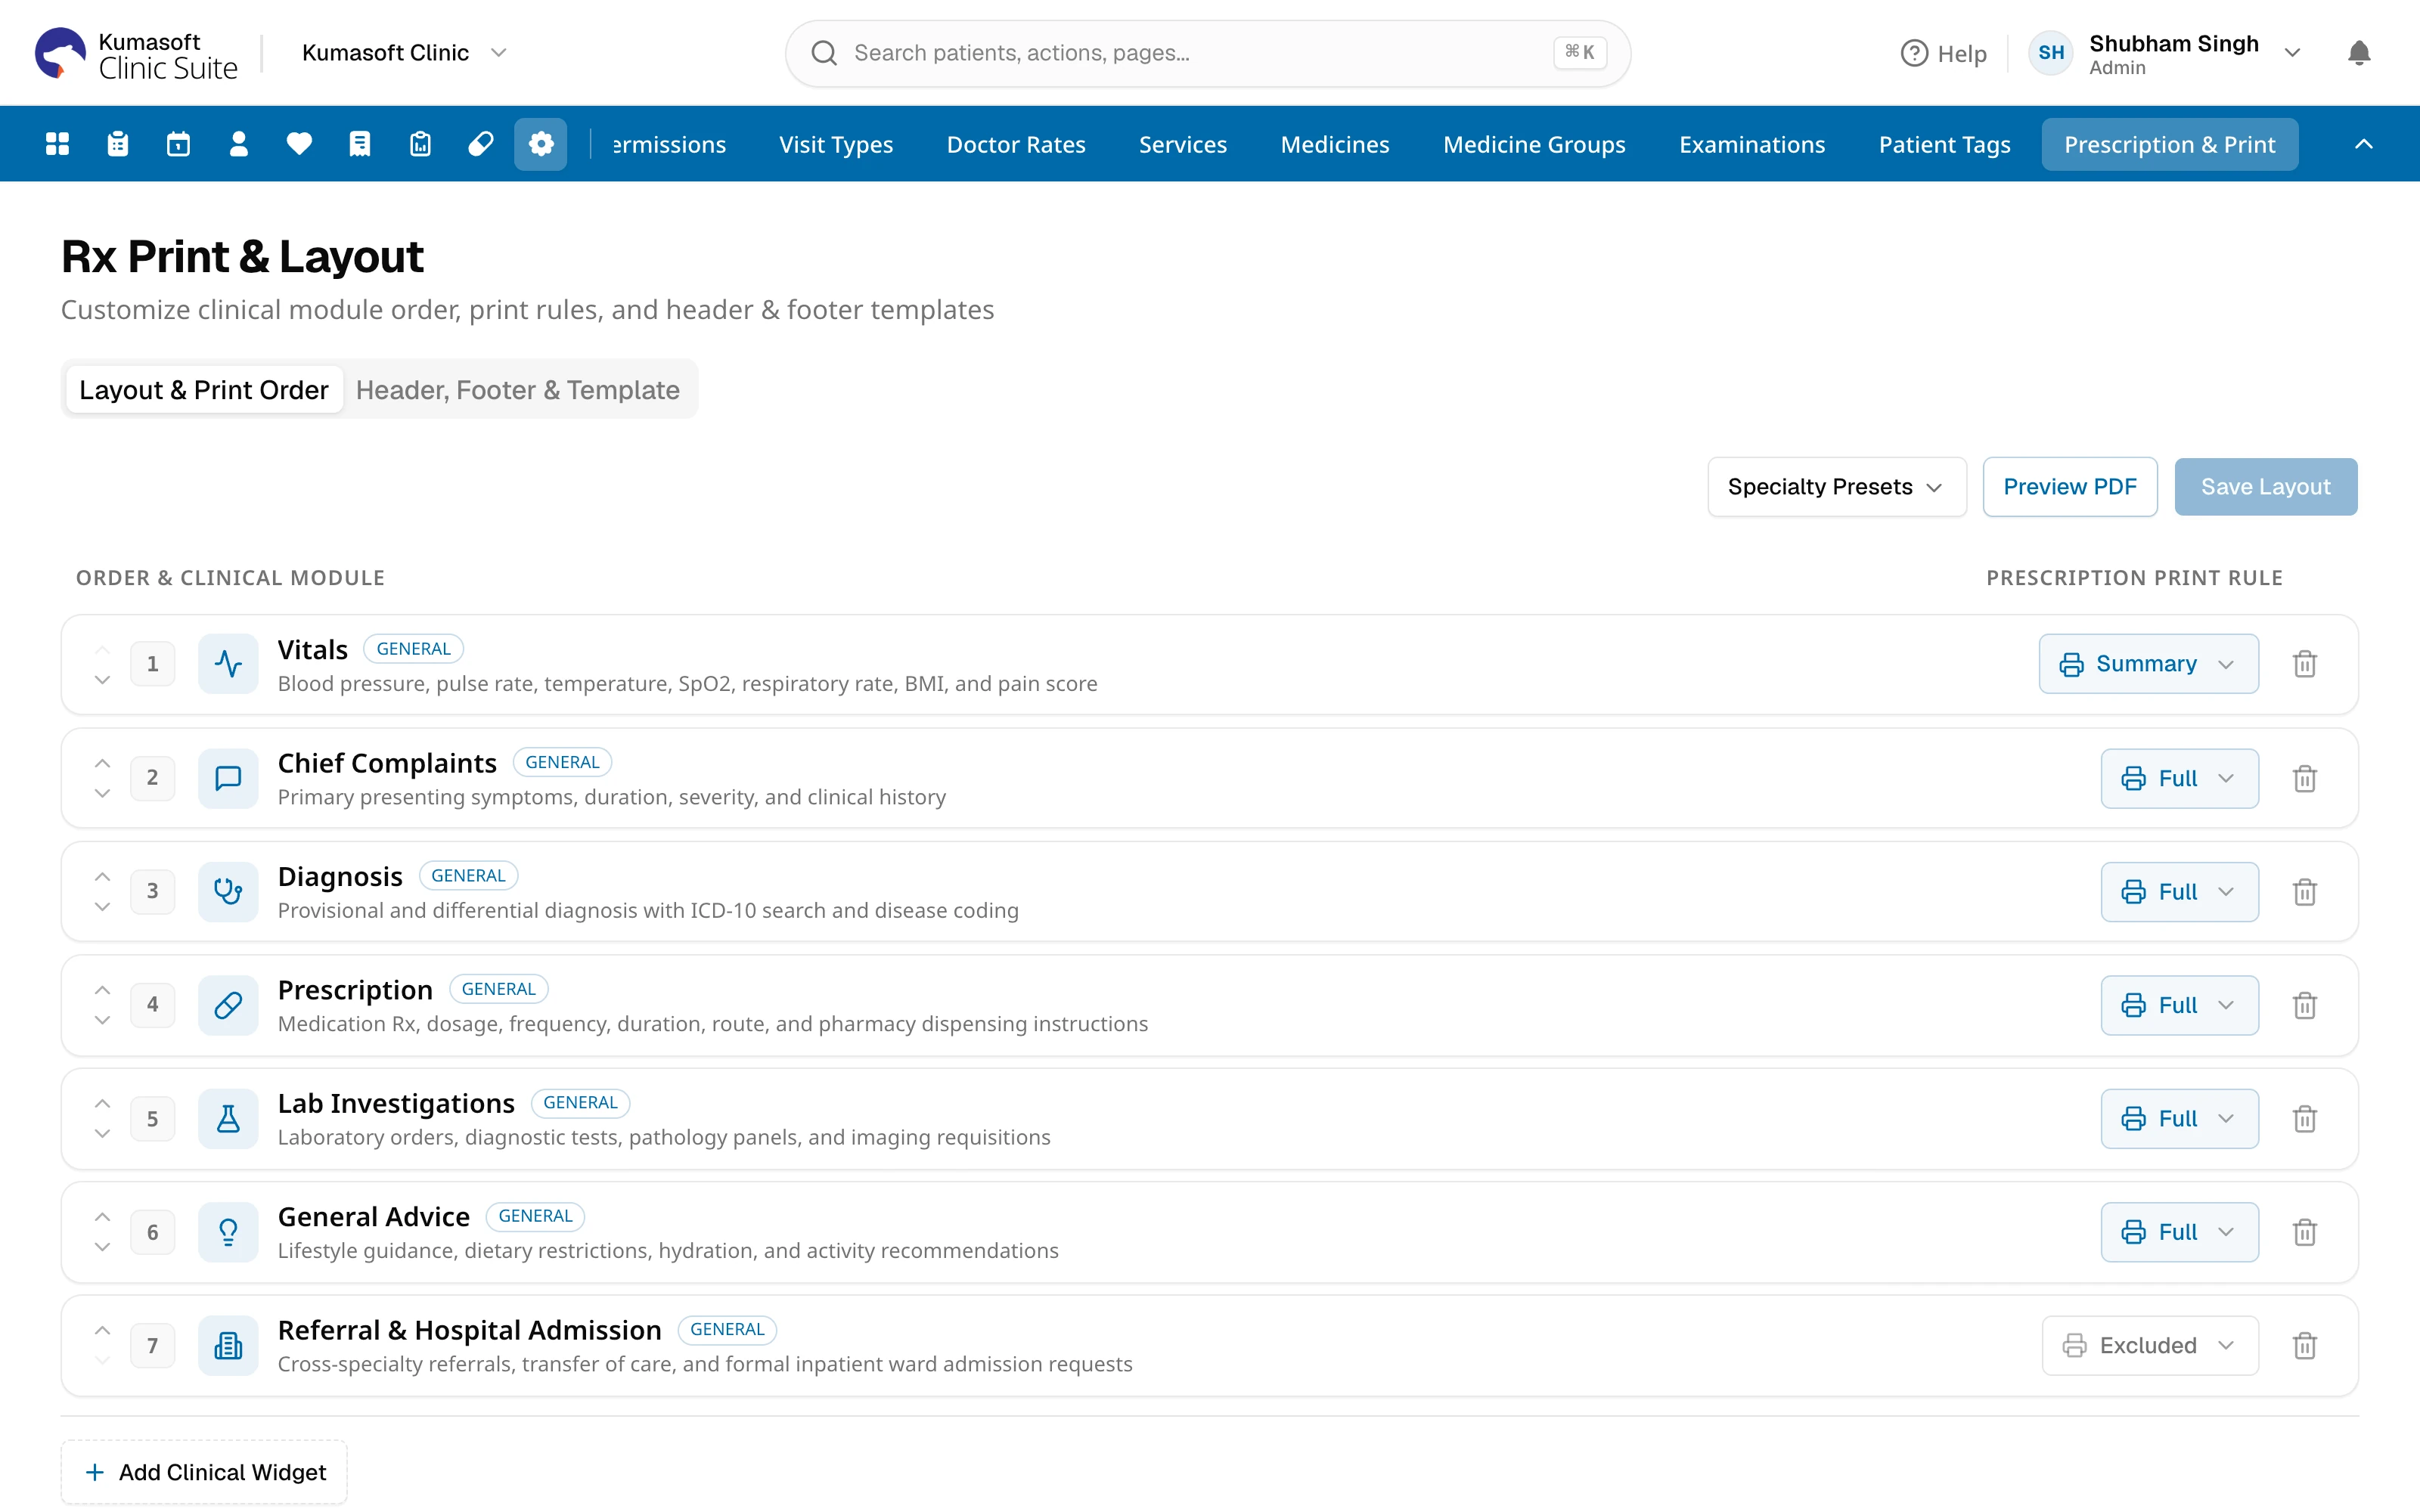Image resolution: width=2420 pixels, height=1512 pixels.
Task: Open the patients person icon in navbar
Action: 238,144
